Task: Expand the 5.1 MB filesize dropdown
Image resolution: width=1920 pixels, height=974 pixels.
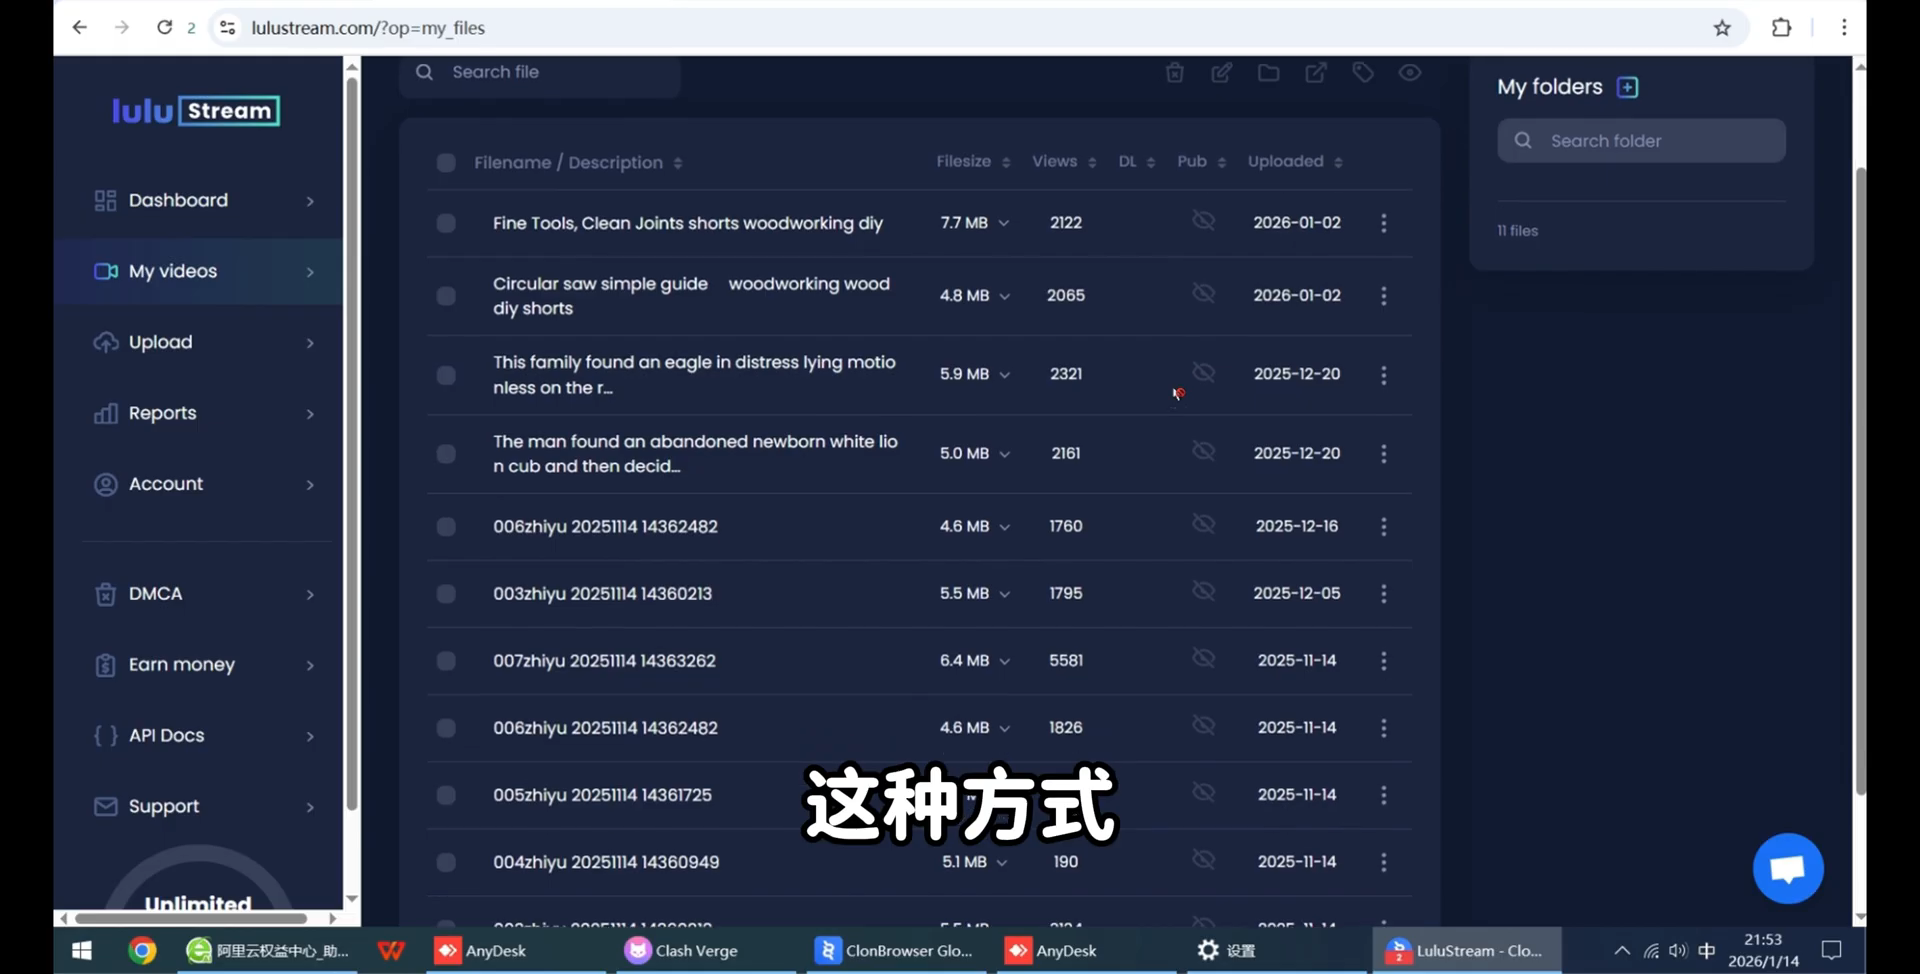Action: pos(1002,862)
